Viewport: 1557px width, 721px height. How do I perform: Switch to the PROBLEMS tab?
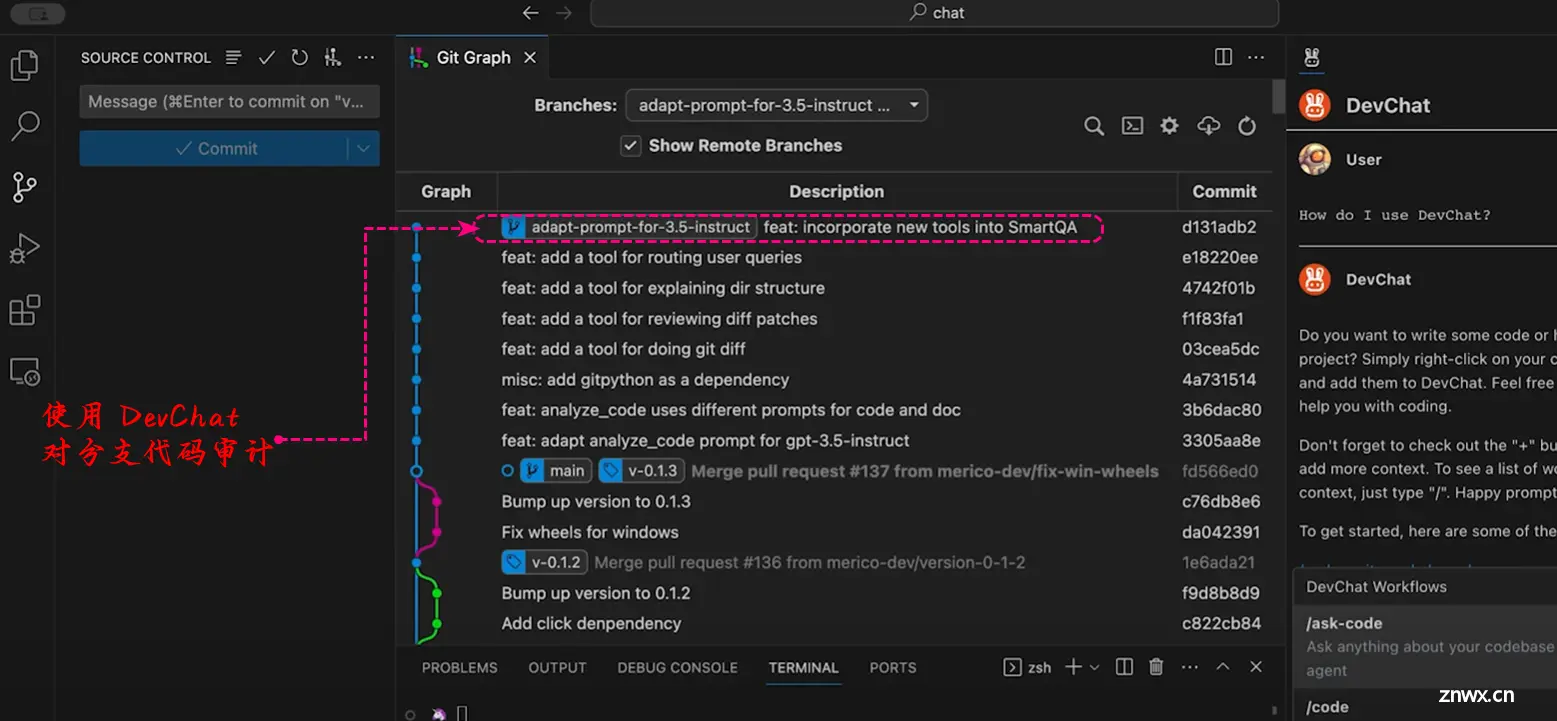459,668
